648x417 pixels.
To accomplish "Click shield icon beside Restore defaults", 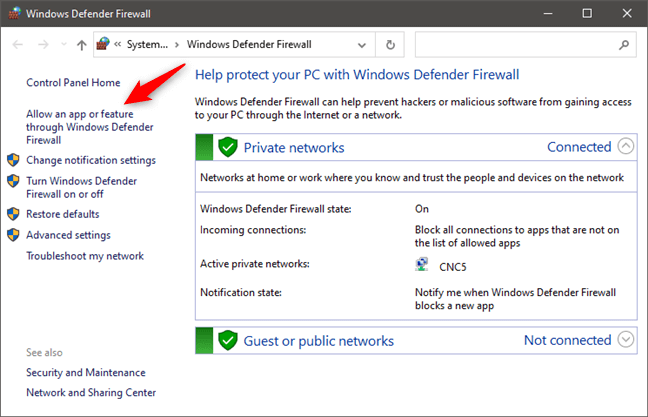I will tap(13, 214).
